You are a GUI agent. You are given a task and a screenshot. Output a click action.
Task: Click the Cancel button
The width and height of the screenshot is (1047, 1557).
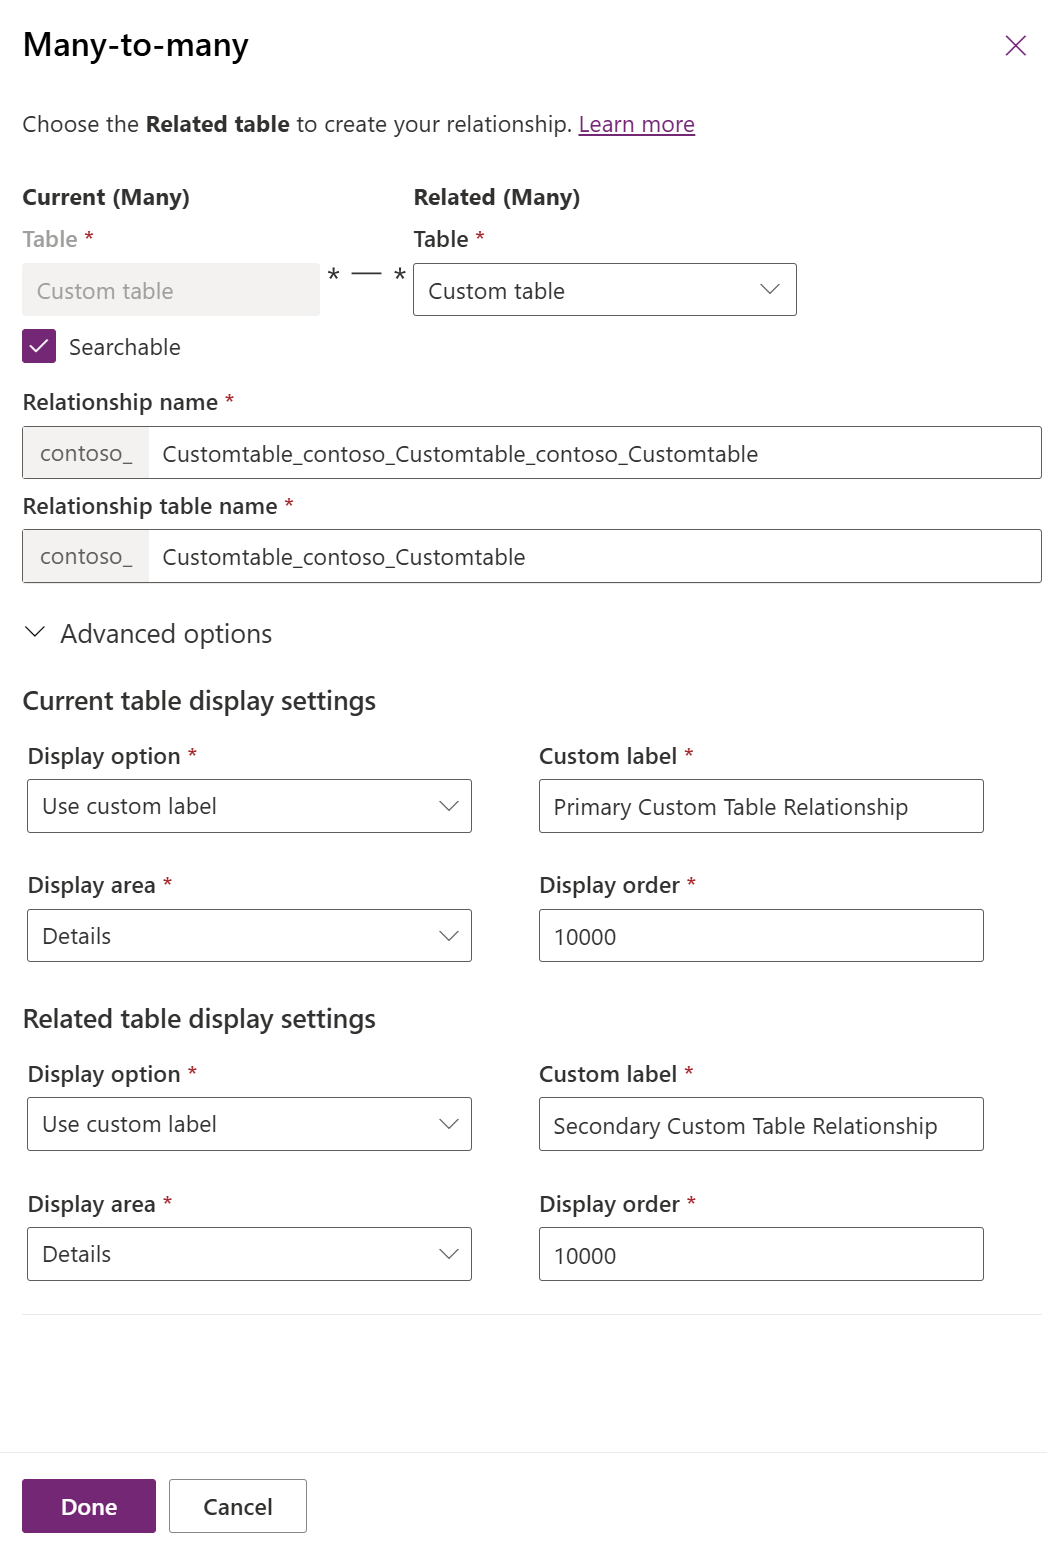pyautogui.click(x=238, y=1506)
